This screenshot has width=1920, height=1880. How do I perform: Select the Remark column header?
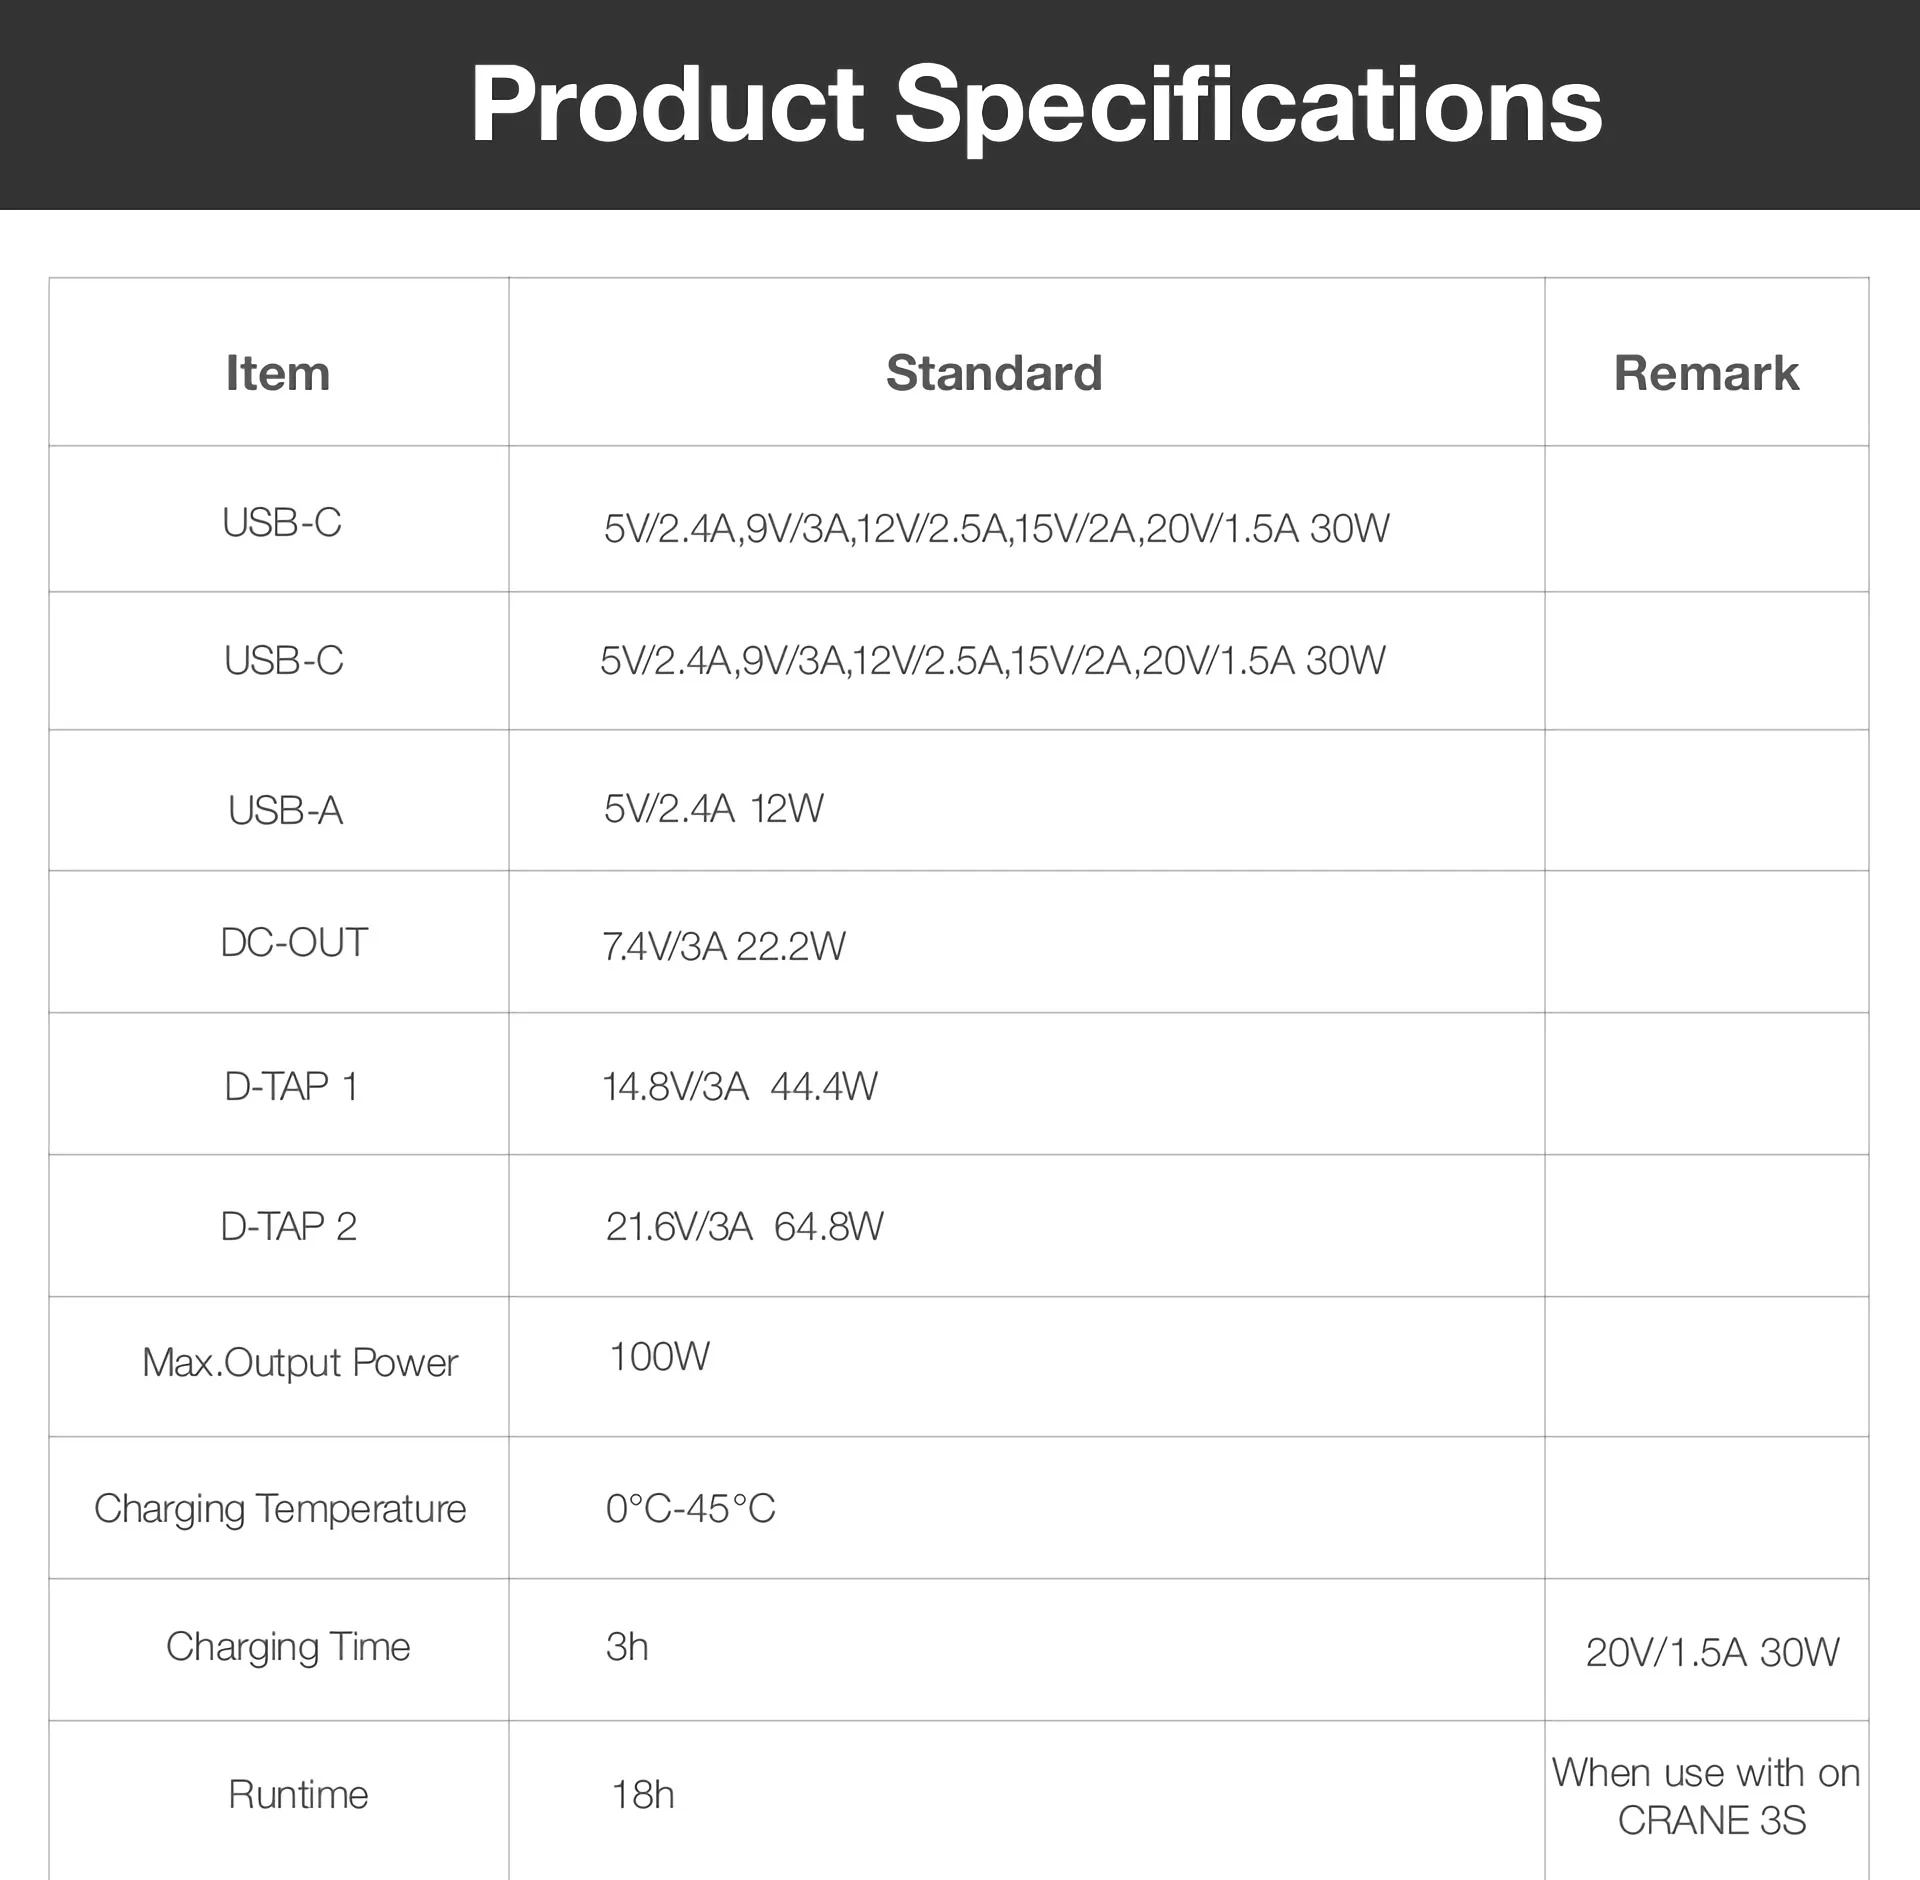1706,373
